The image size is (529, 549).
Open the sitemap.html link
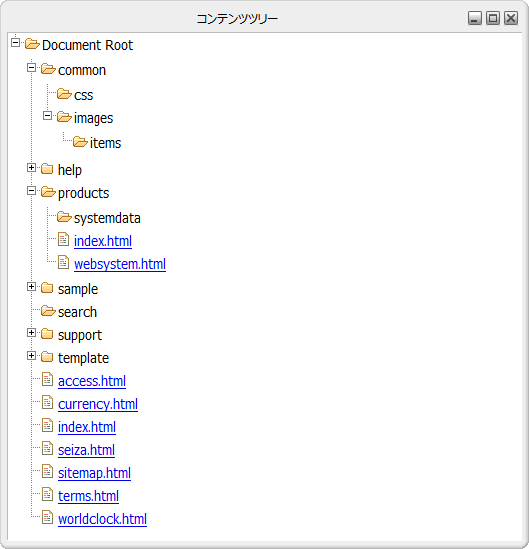(95, 473)
